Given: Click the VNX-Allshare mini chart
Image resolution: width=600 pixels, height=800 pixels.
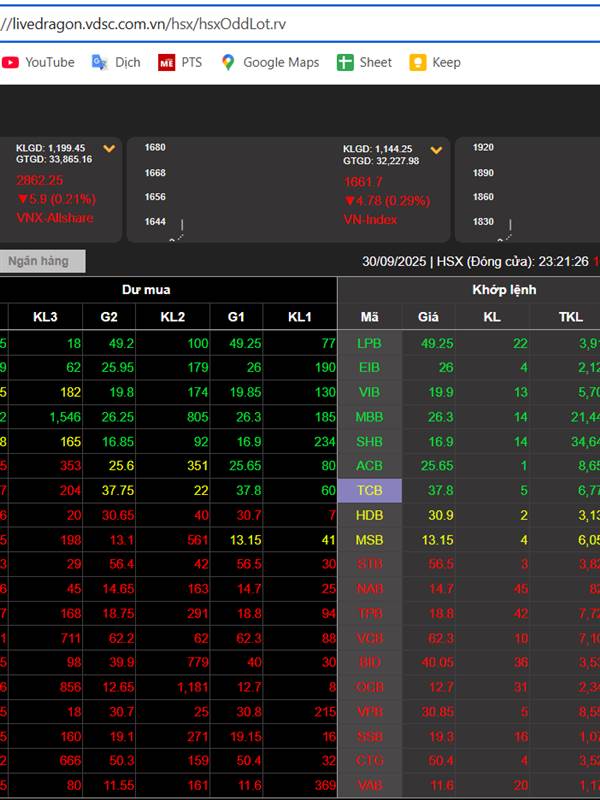Looking at the screenshot, I should (190, 190).
